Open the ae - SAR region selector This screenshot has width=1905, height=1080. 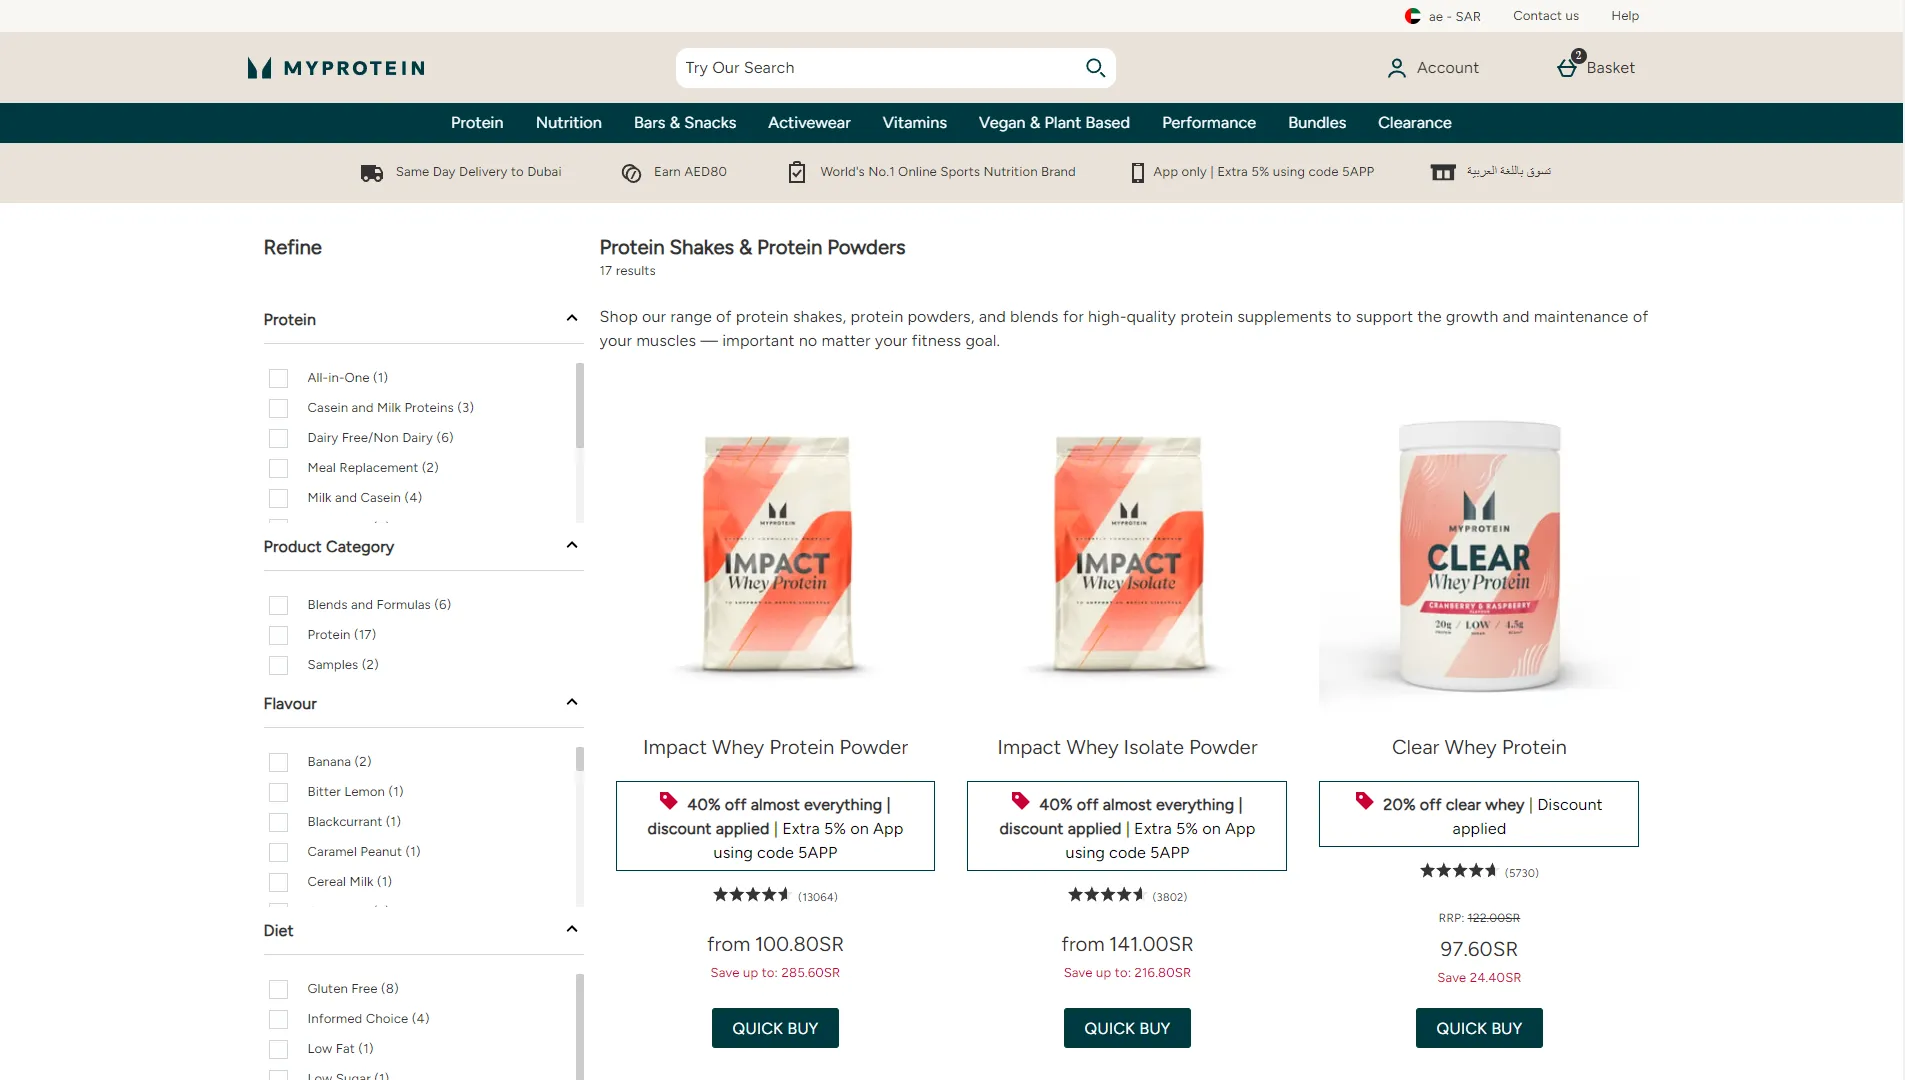pyautogui.click(x=1443, y=16)
